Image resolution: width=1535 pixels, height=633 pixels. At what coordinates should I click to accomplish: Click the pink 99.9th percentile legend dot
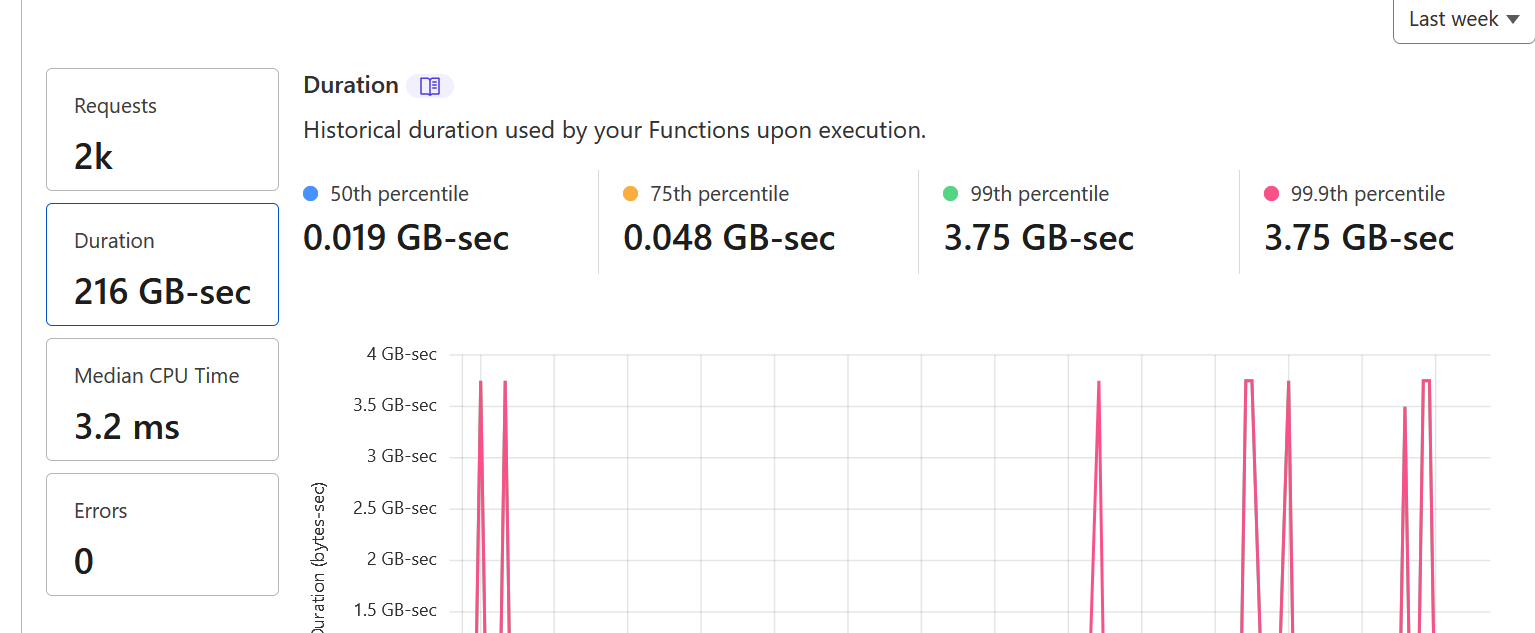click(x=1272, y=193)
